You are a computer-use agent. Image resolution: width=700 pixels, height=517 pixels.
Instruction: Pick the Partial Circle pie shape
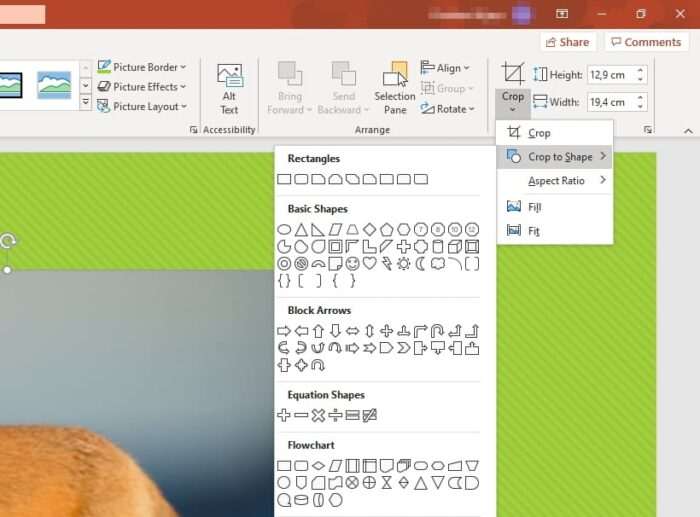click(x=284, y=246)
